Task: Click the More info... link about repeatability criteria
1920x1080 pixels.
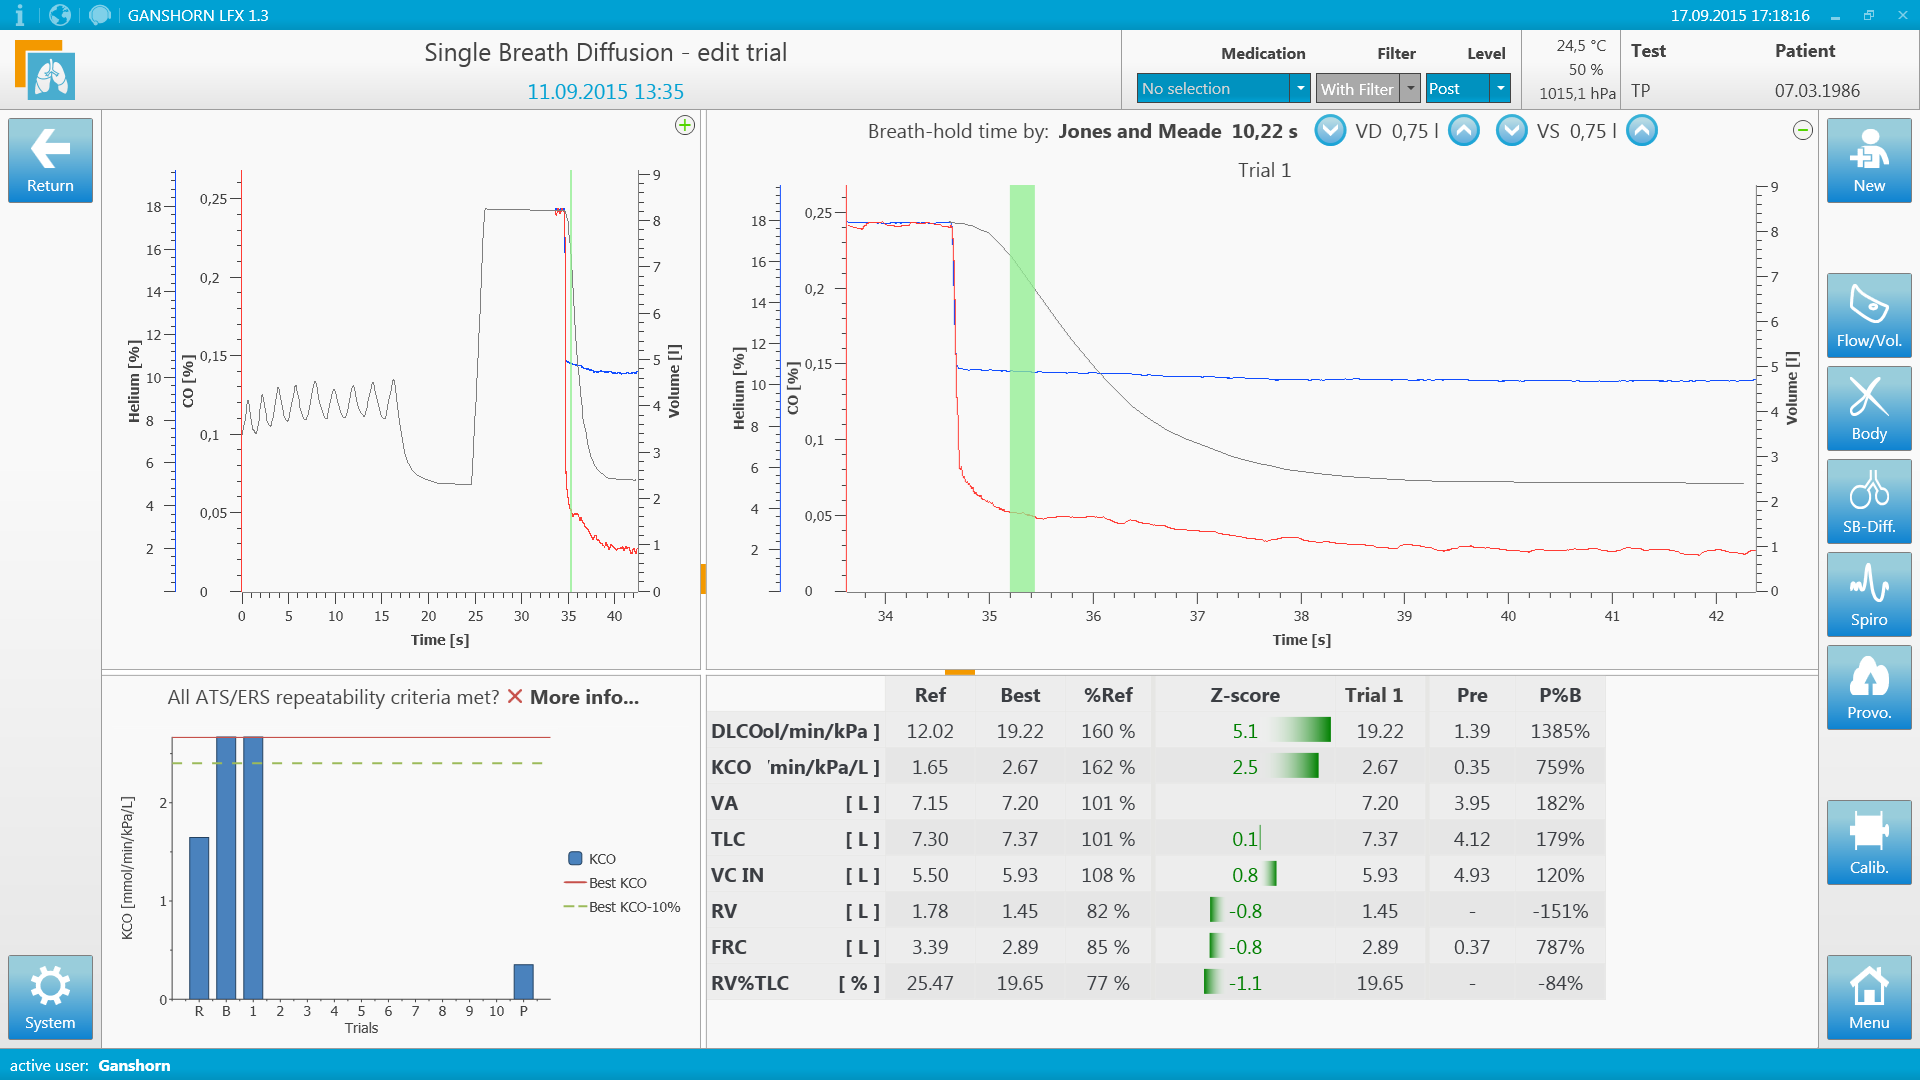Action: pyautogui.click(x=583, y=697)
